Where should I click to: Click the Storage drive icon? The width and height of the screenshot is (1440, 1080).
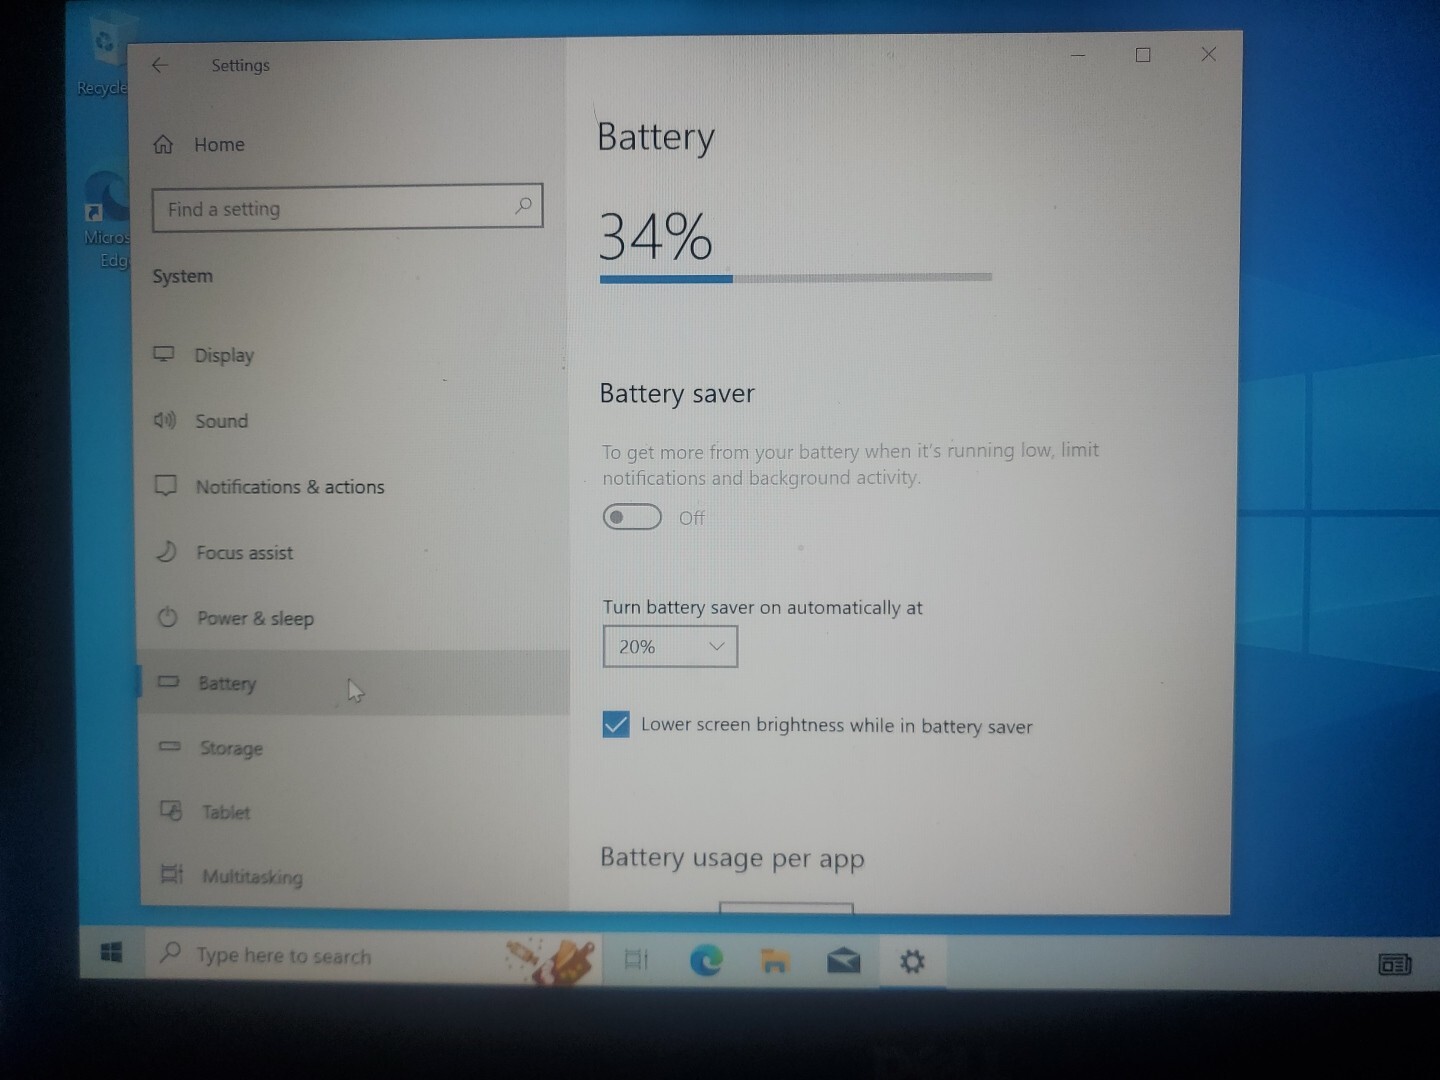[x=170, y=746]
